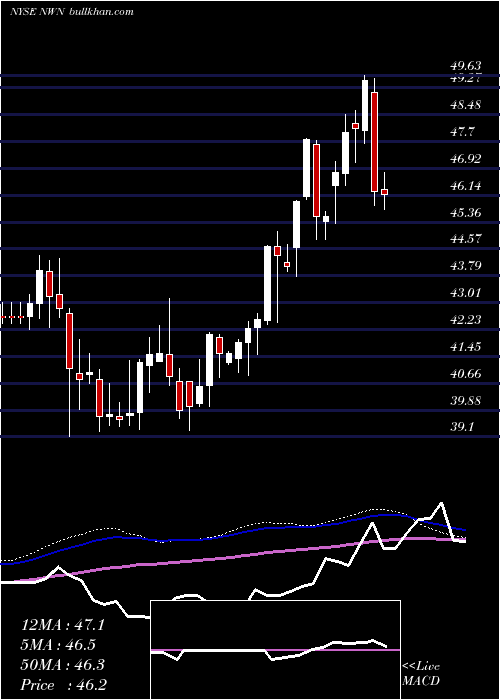Viewport: 500px width, 700px height.
Task: Click the 50MA : 46.3 readout
Action: 63,664
